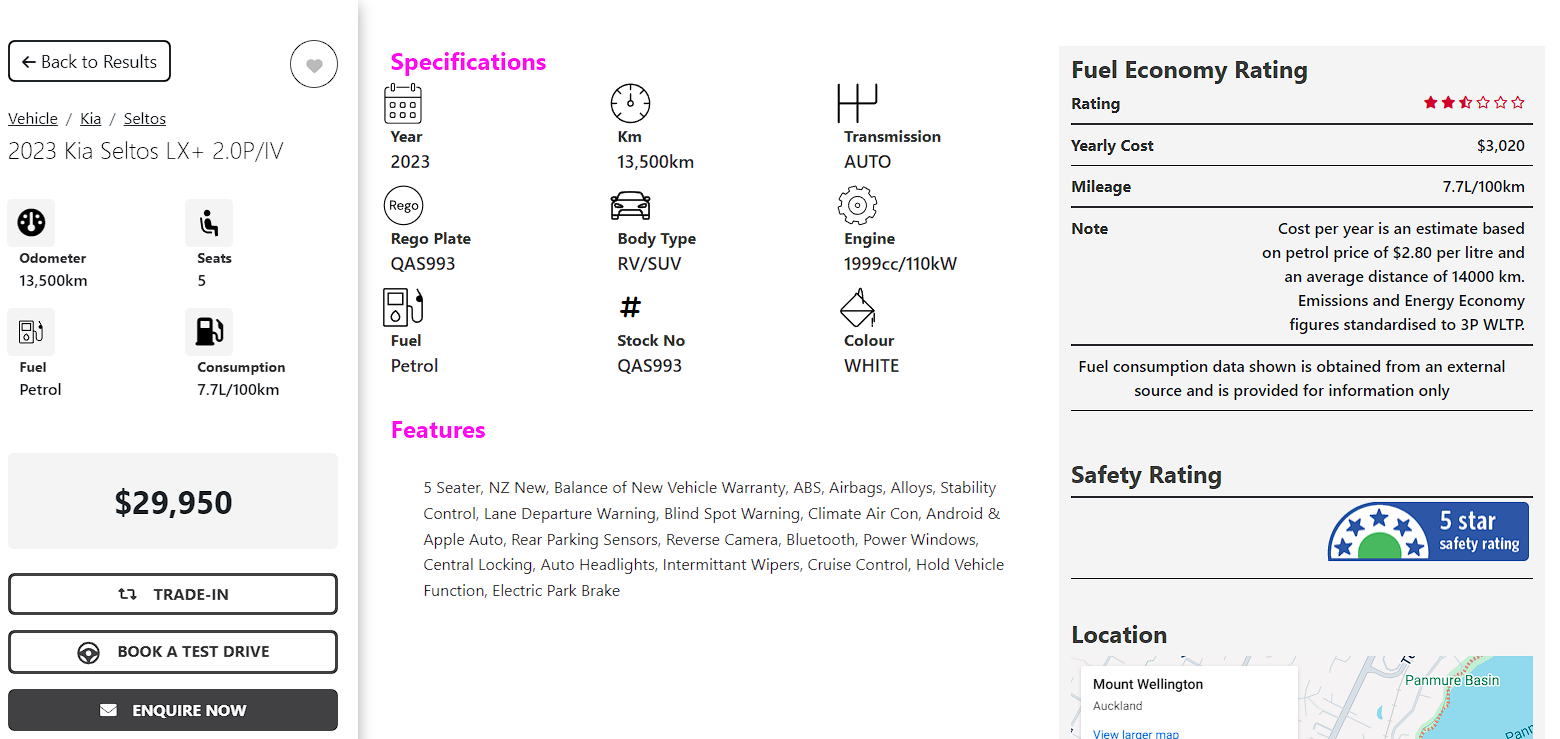Click the Panmure Basin map label
1560x739 pixels.
1452,680
